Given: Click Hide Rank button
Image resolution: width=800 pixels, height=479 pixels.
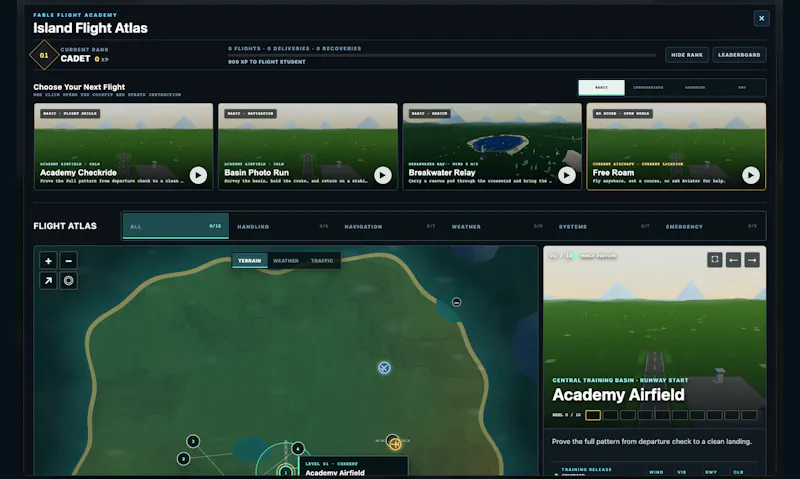Looking at the screenshot, I should [687, 55].
